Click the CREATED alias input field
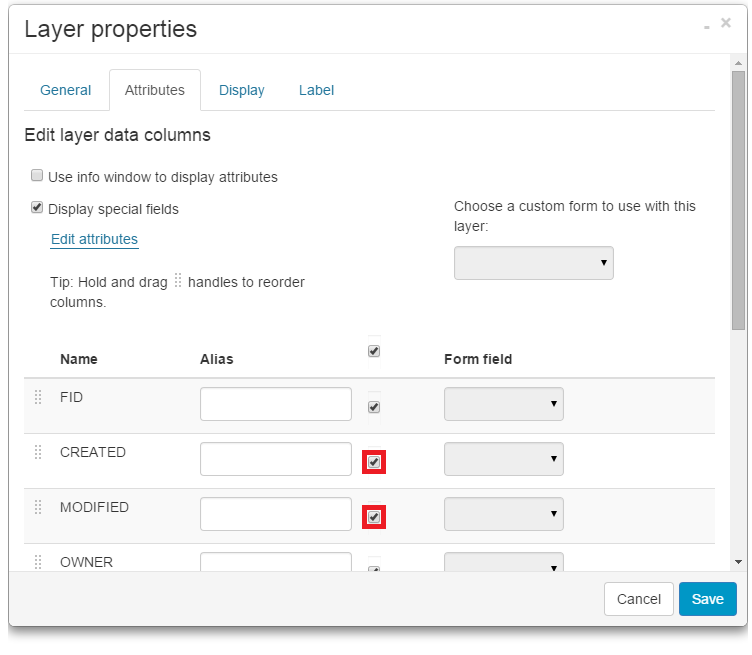Screen dimensions: 752x655 276,459
